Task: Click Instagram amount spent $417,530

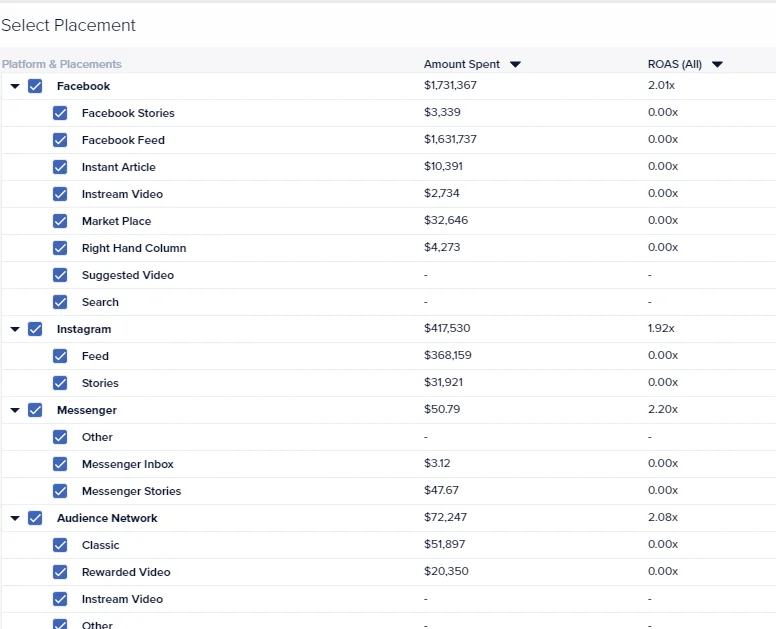Action: 447,328
